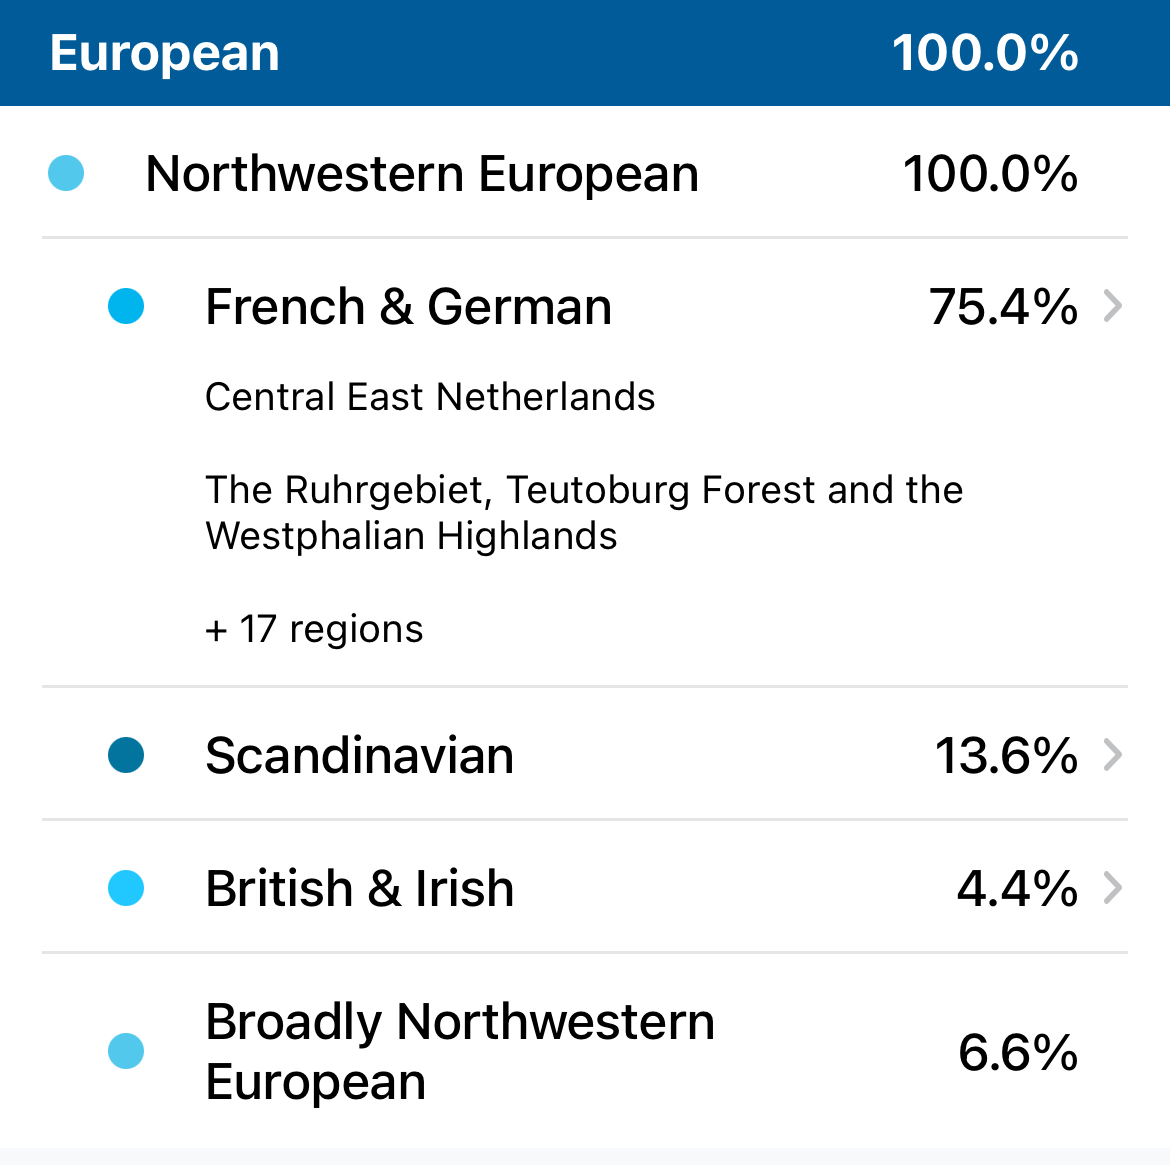
Task: Open the Scandinavian ancestry entry
Action: point(359,755)
